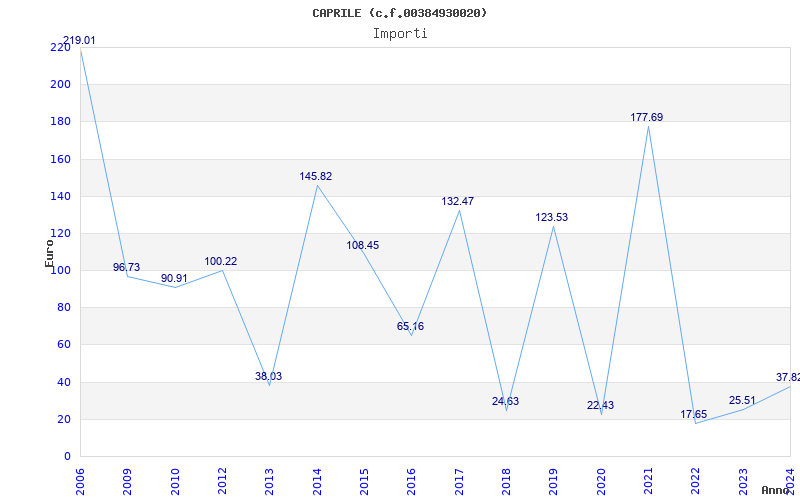The image size is (800, 500).
Task: Click the chart title CAPRILE (c.f.00384930020)
Action: click(x=399, y=13)
